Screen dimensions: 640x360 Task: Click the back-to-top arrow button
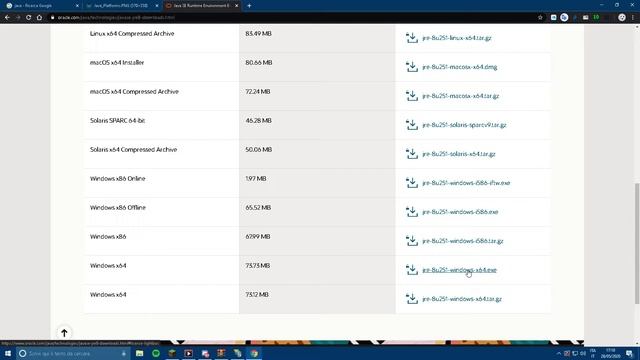[x=64, y=333]
